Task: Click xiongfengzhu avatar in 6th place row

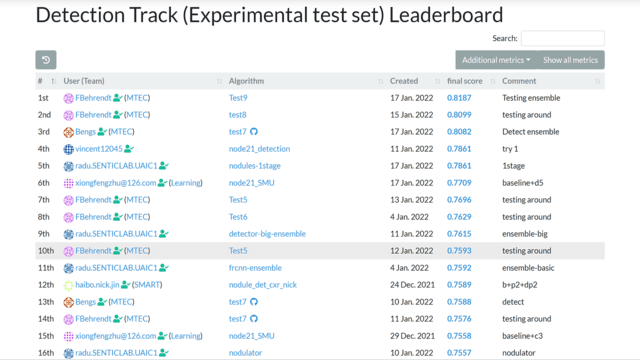Action: tap(68, 183)
